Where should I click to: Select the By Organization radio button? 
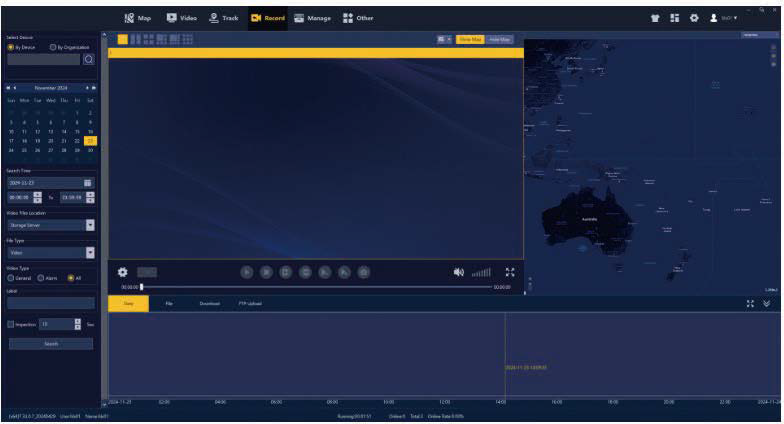[54, 47]
